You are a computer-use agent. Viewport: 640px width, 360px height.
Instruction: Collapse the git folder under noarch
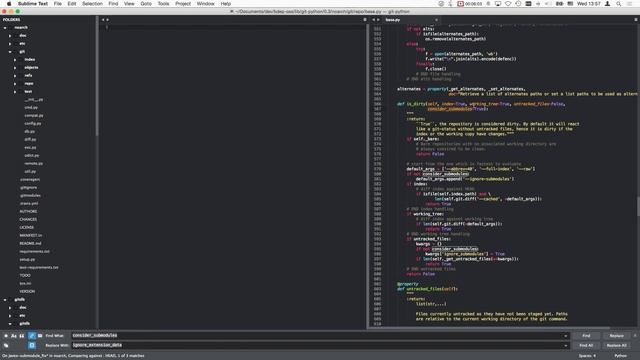click(x=10, y=52)
